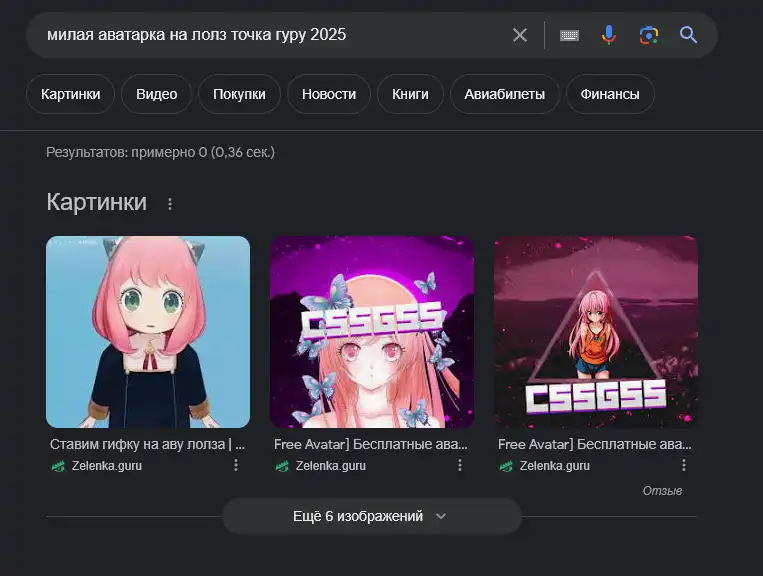Image resolution: width=763 pixels, height=576 pixels.
Task: Click Zelenka.guru source under middle Free Avatar
Action: 331,466
